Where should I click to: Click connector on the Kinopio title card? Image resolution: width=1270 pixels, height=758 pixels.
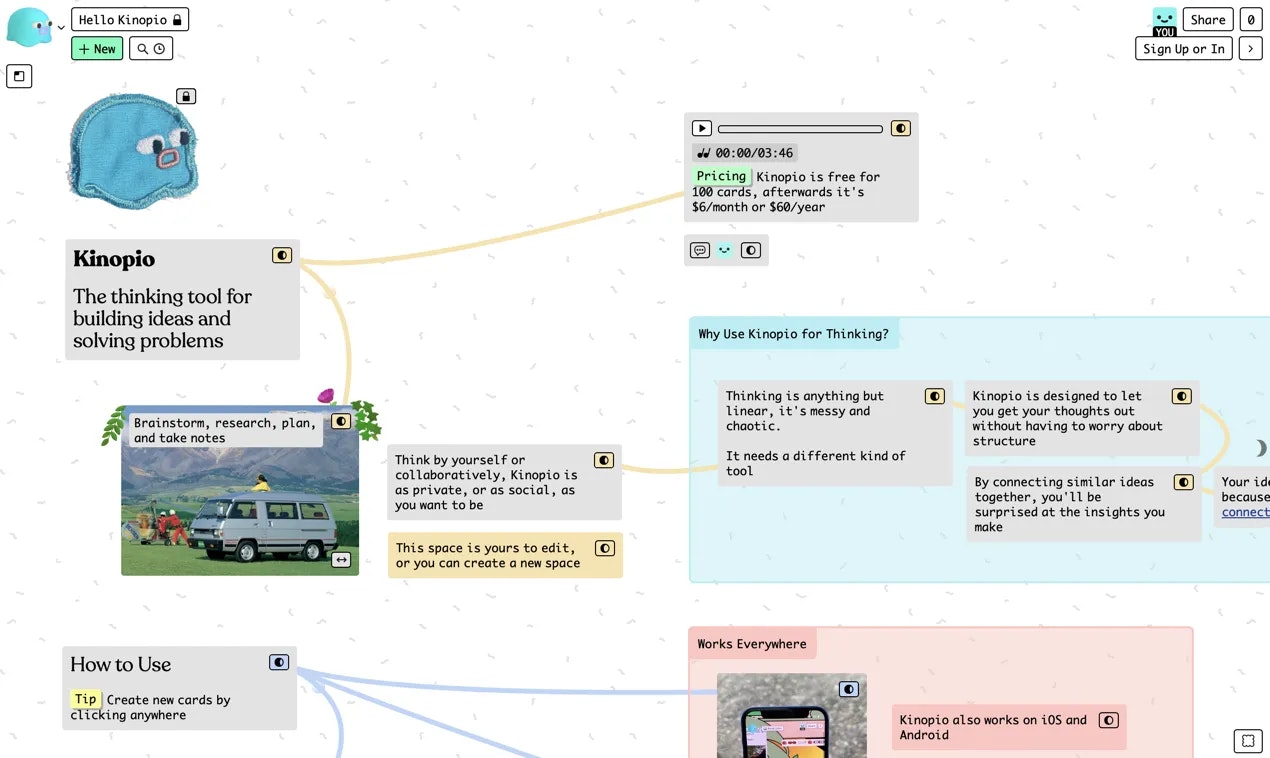pyautogui.click(x=282, y=255)
